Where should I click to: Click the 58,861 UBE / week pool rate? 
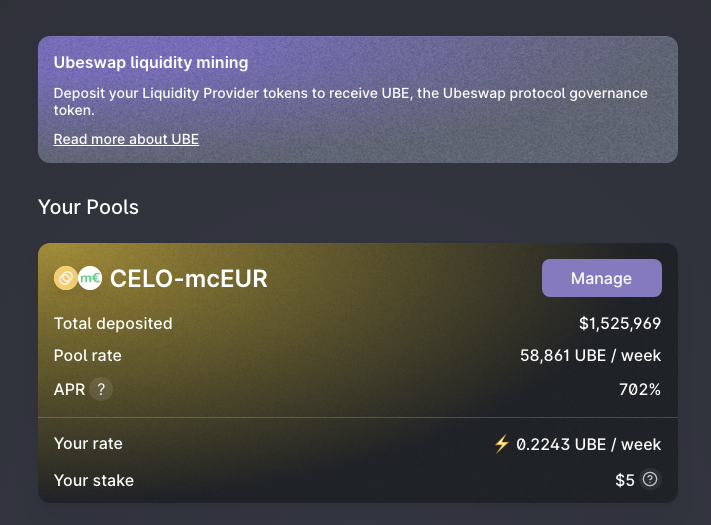(x=590, y=355)
